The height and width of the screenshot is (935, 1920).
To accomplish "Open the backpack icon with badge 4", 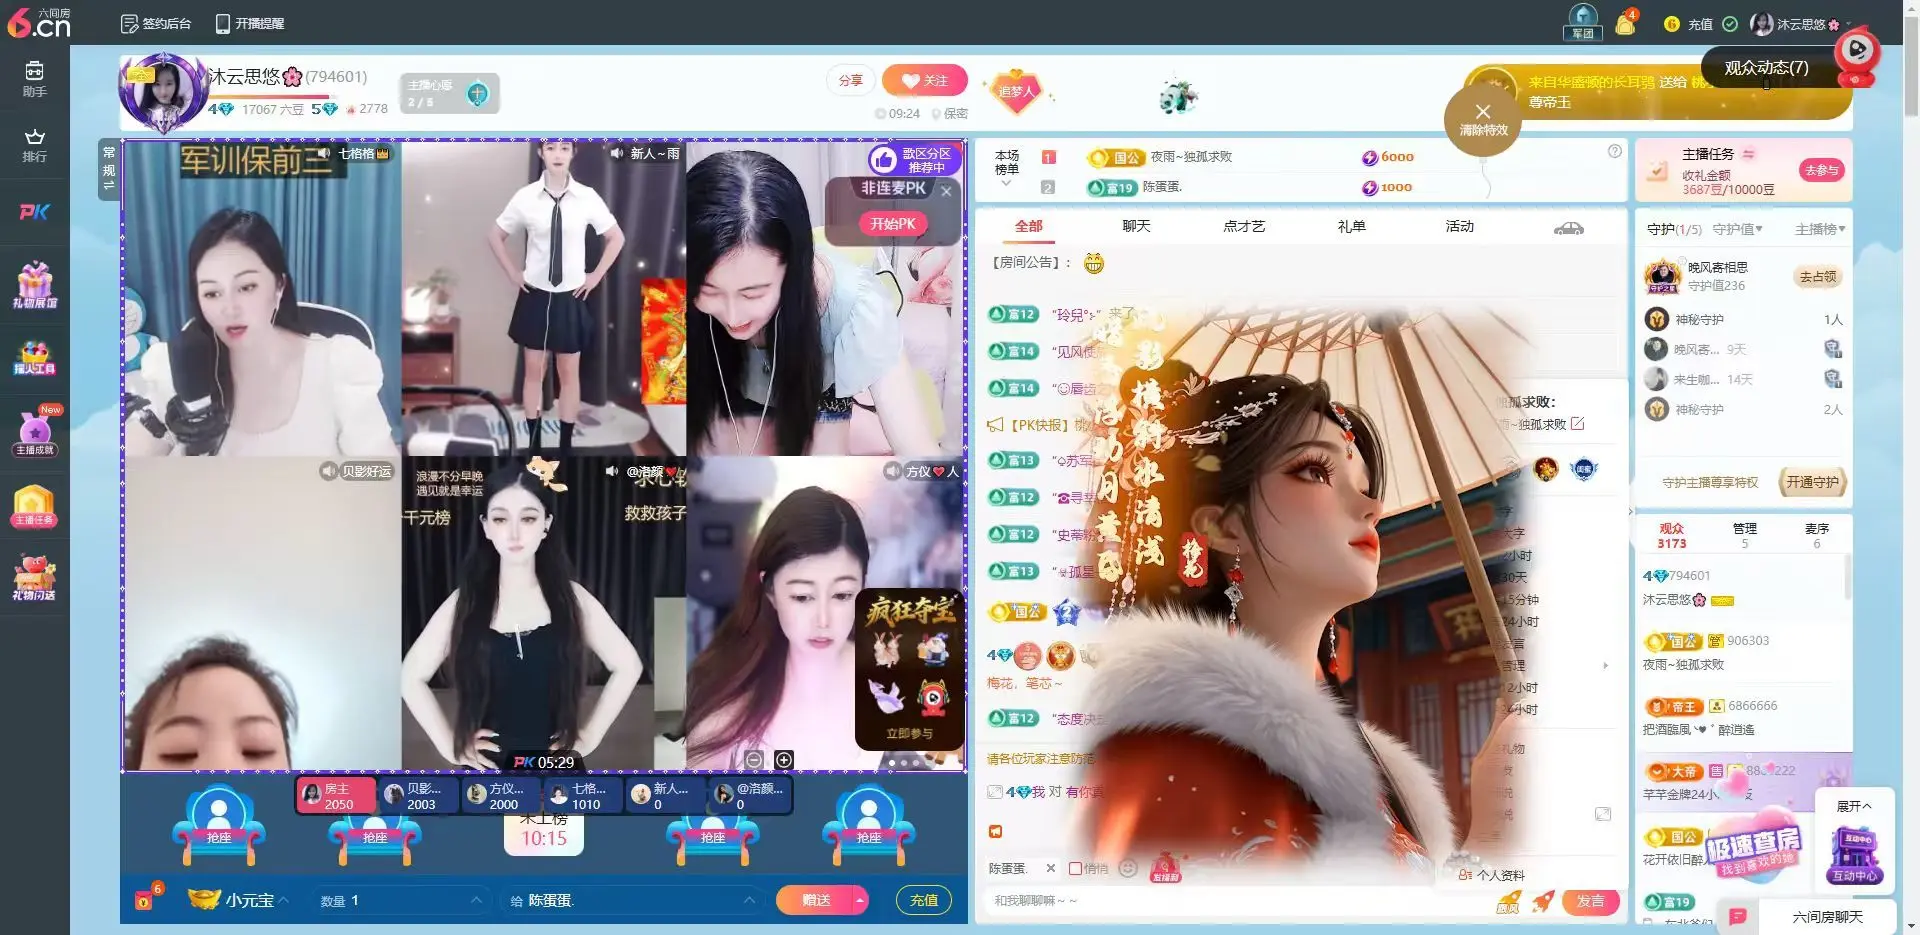I will coord(1626,22).
